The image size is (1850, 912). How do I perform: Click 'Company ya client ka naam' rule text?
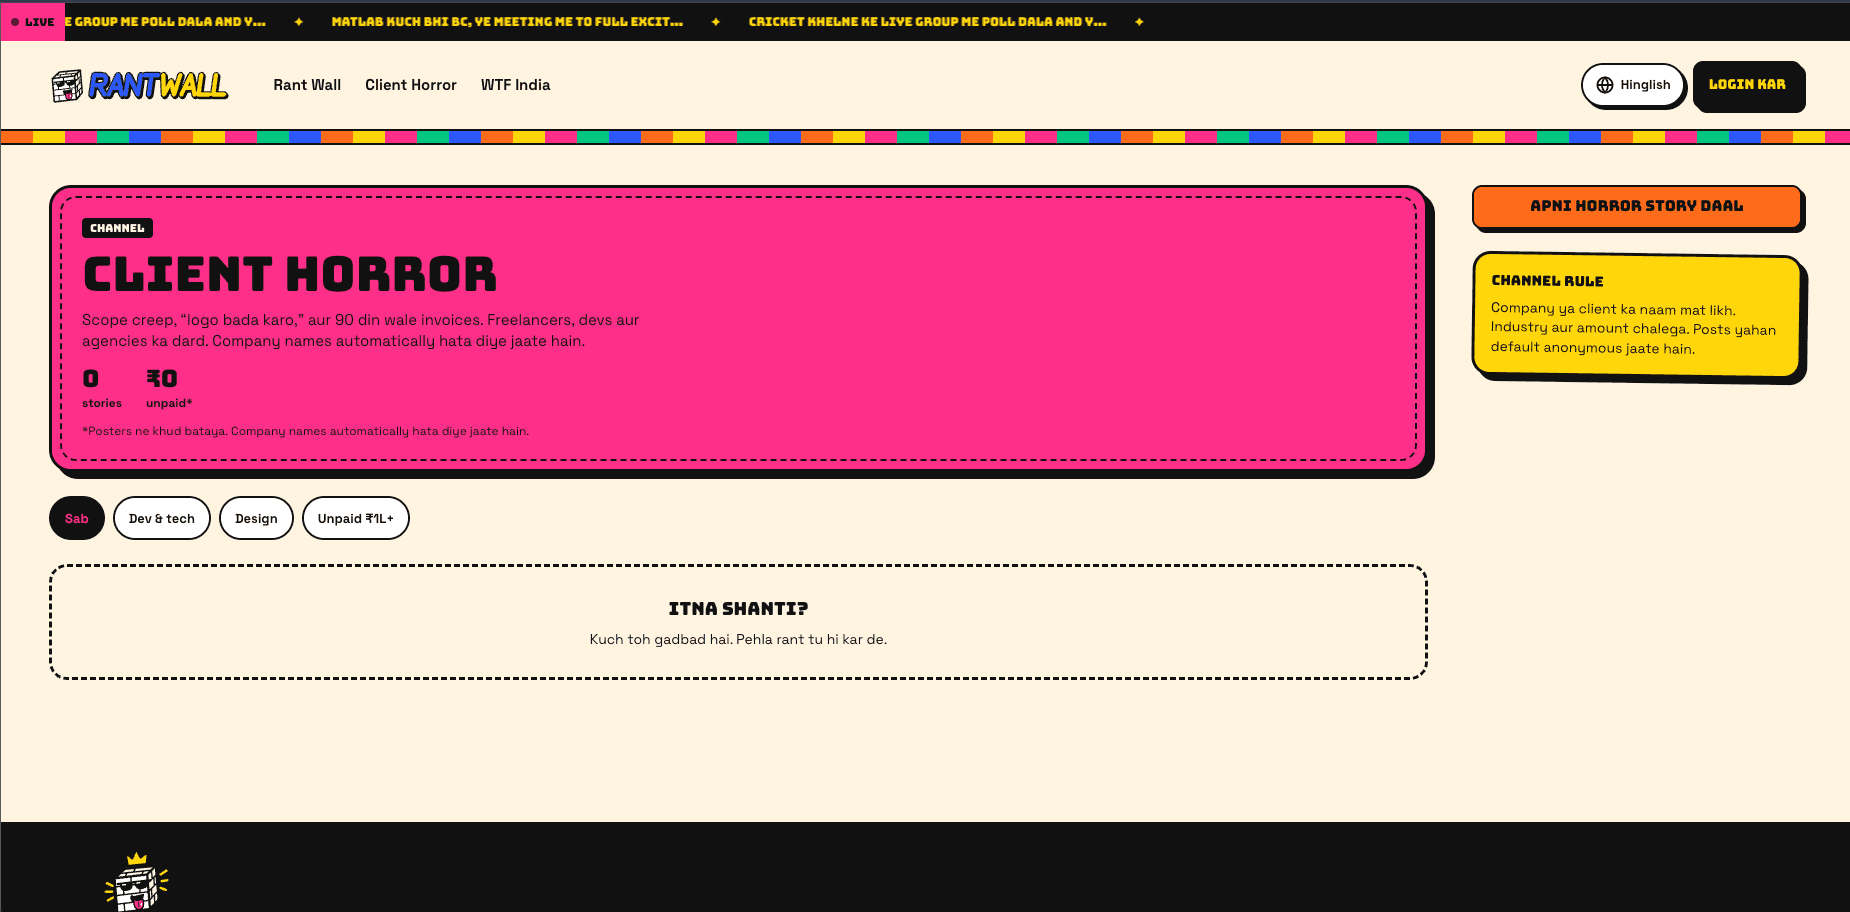[x=1633, y=329]
